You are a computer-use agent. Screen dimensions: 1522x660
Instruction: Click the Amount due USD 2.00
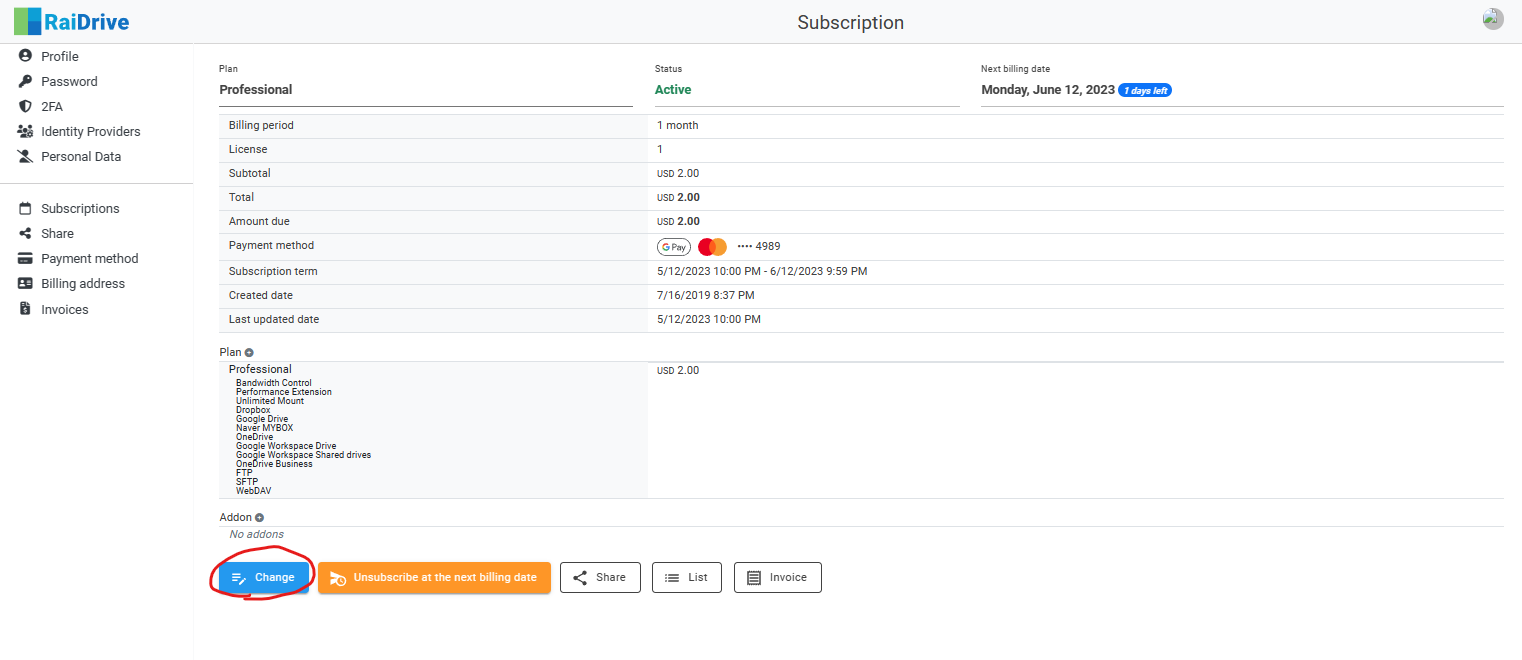tap(678, 222)
